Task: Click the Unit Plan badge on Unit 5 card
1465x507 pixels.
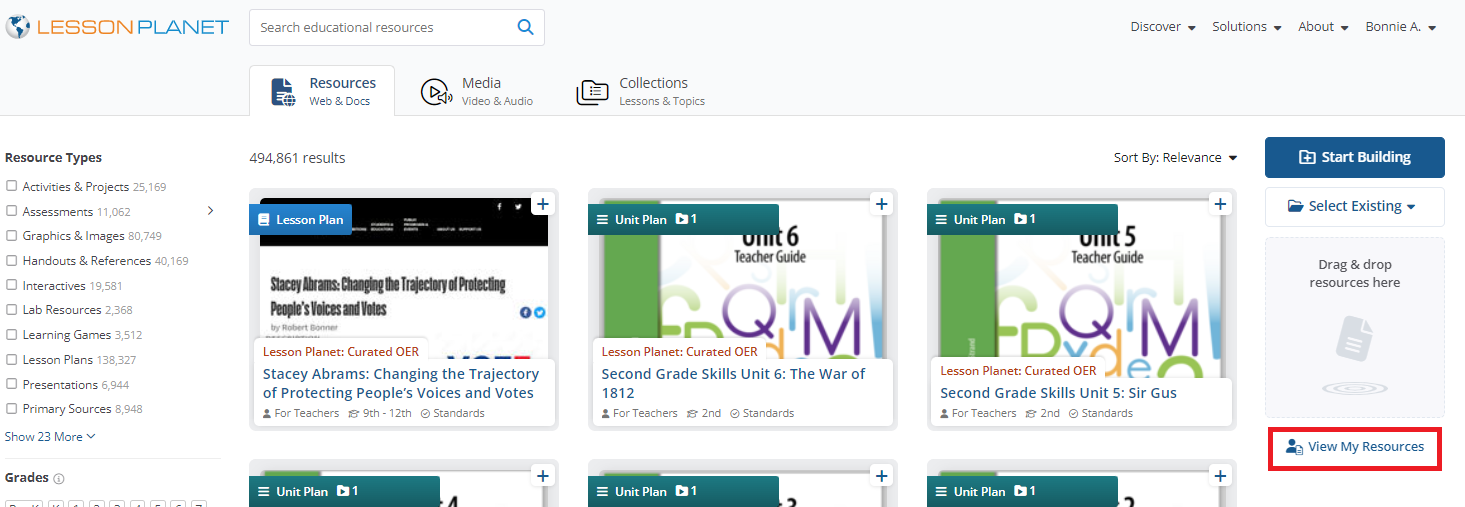Action: (1022, 219)
